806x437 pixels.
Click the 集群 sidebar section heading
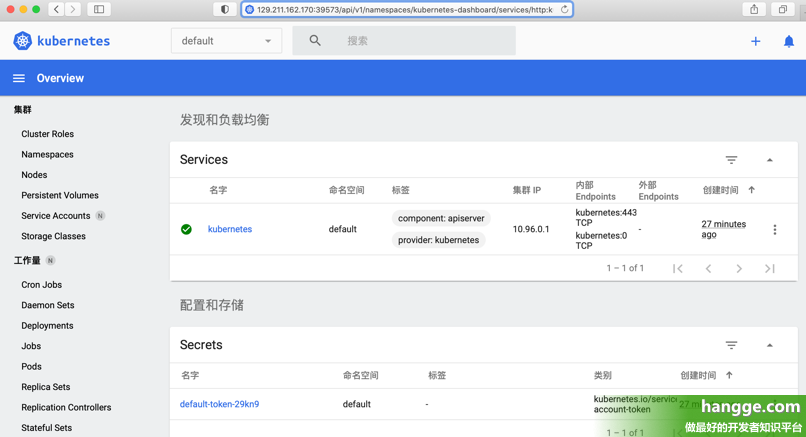point(23,110)
